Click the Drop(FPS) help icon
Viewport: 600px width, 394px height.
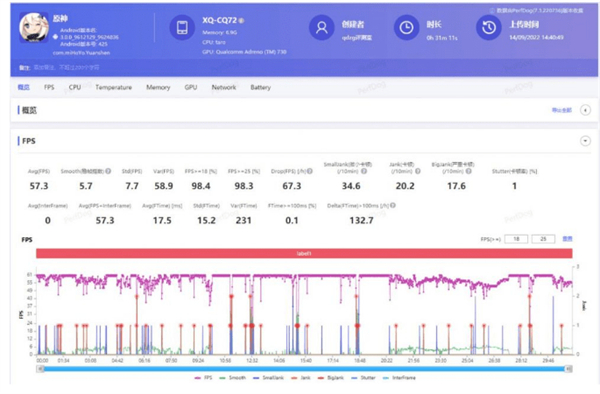[310, 171]
